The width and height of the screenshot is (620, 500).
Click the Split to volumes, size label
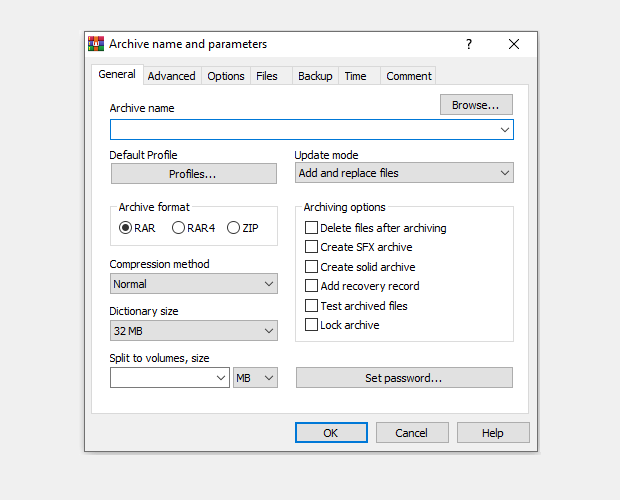[159, 358]
